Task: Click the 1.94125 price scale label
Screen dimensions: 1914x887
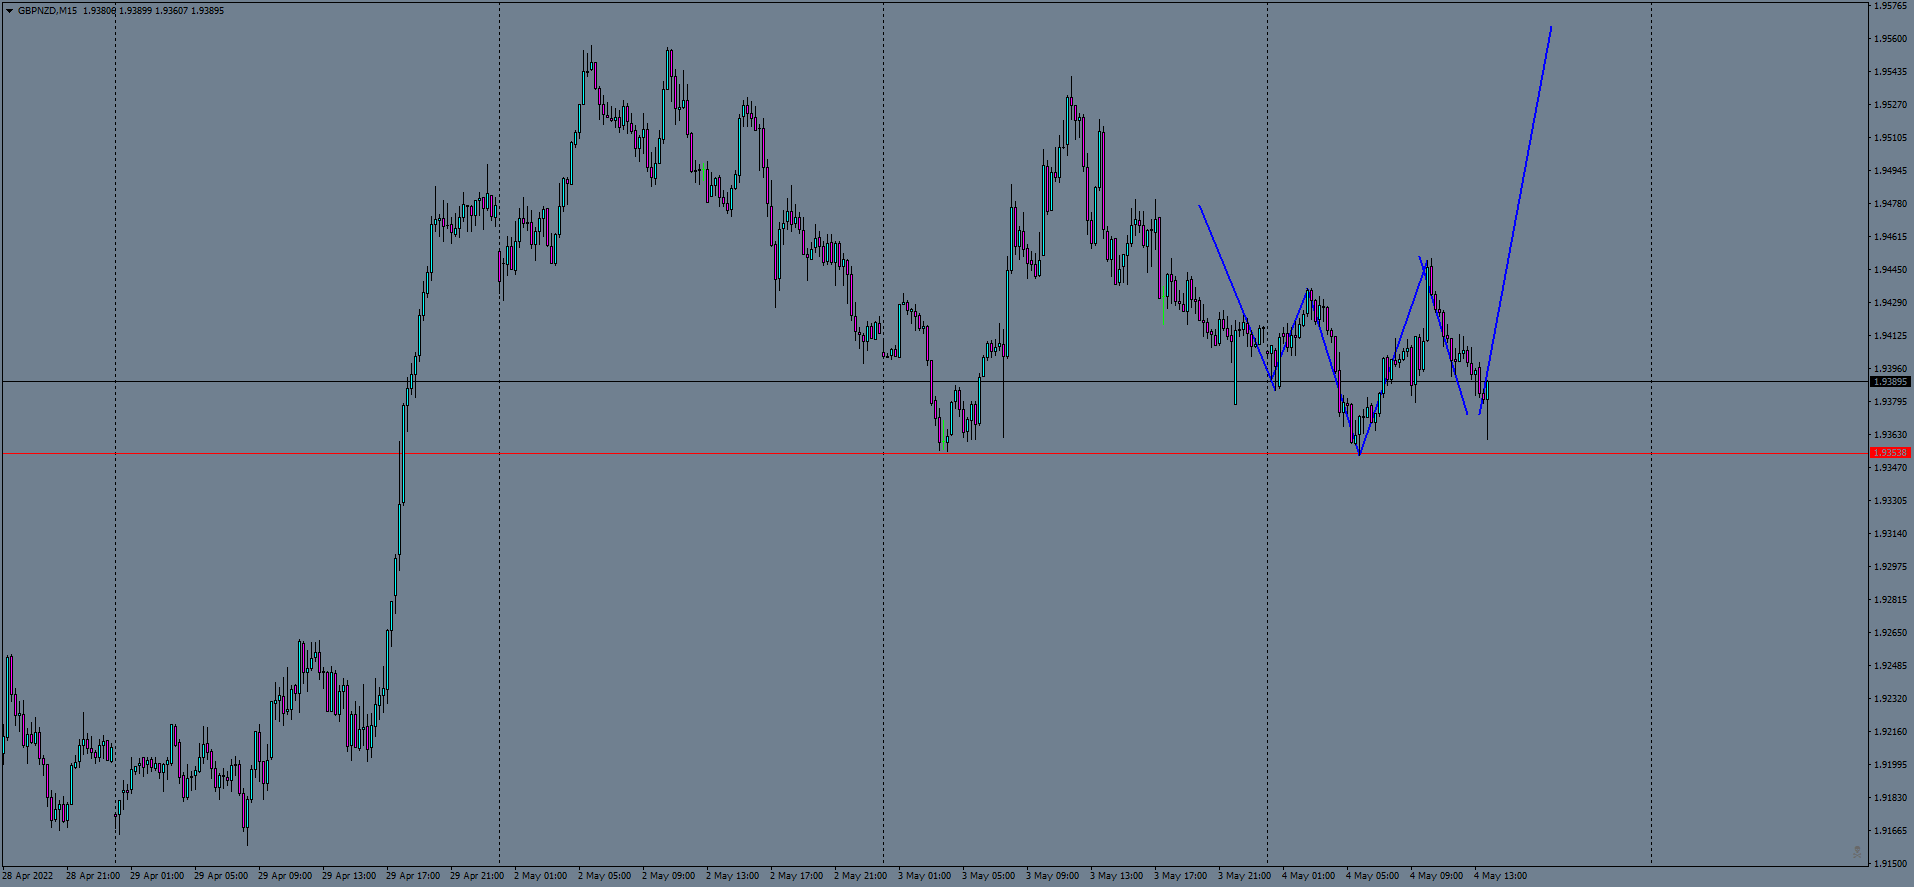Action: click(x=1890, y=336)
